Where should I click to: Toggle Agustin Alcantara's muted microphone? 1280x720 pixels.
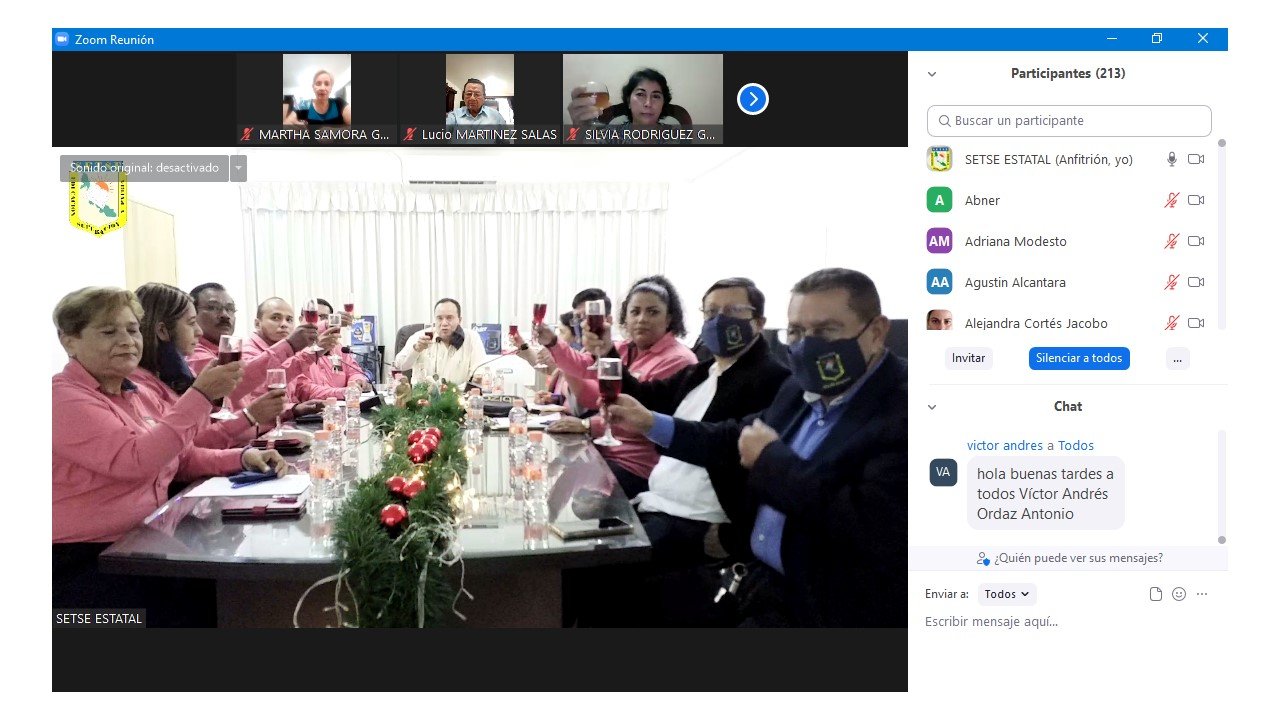pos(1171,282)
